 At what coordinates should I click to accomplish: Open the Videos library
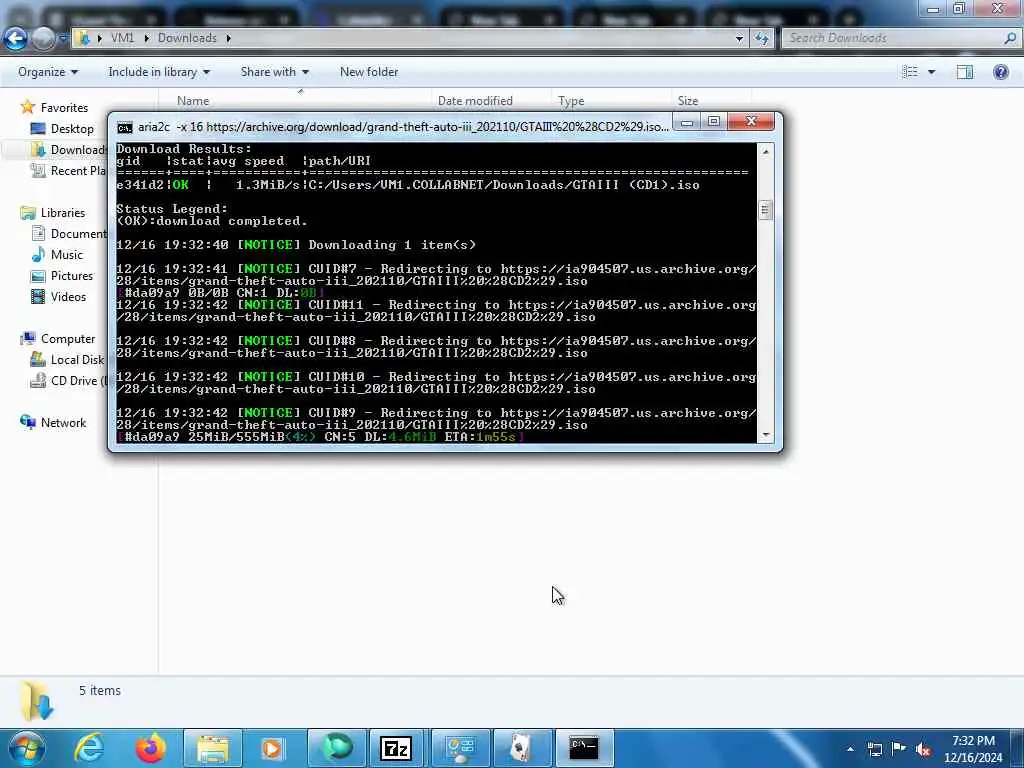point(58,296)
